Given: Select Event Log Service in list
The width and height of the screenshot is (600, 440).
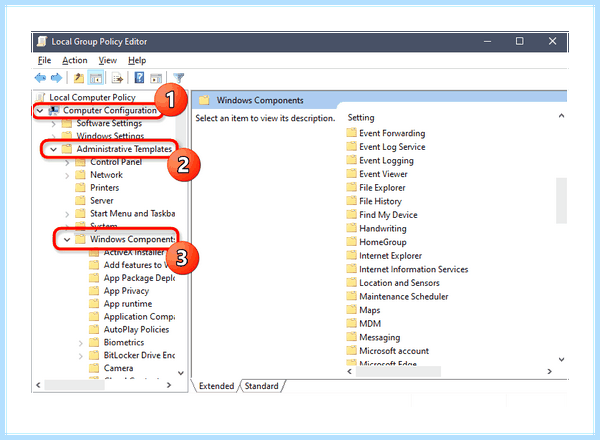Looking at the screenshot, I should [x=392, y=147].
